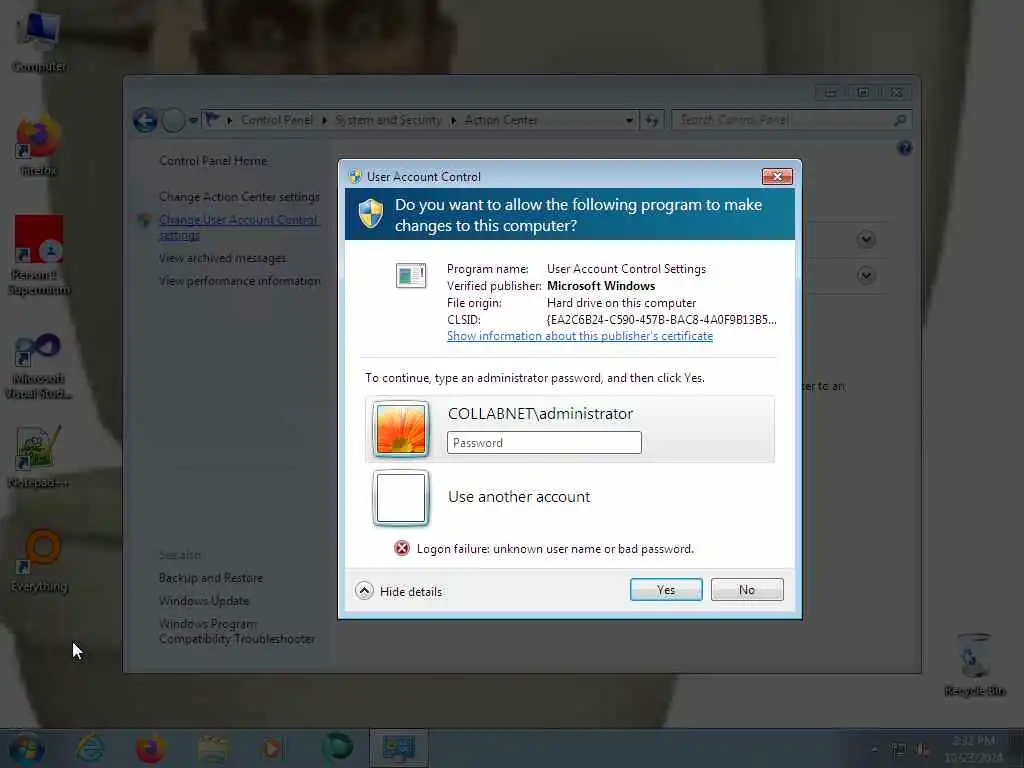1024x768 pixels.
Task: Open View performance information link
Action: click(x=240, y=281)
